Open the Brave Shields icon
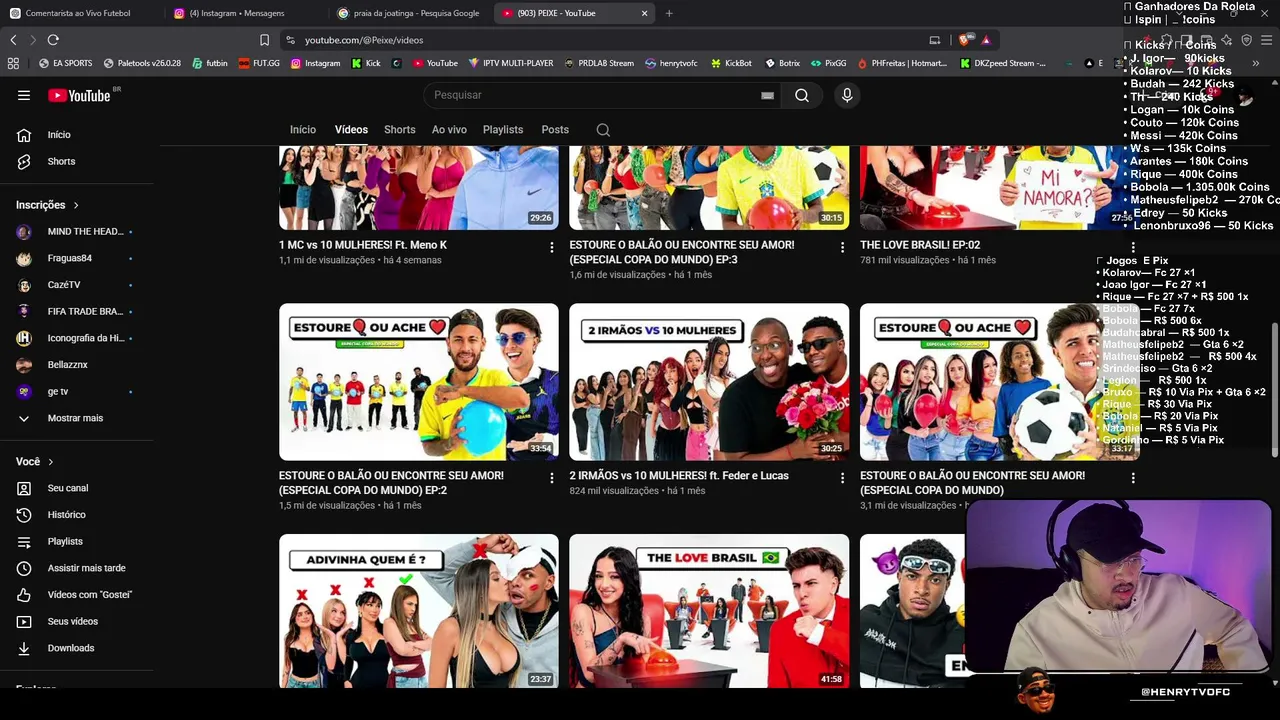 point(964,40)
